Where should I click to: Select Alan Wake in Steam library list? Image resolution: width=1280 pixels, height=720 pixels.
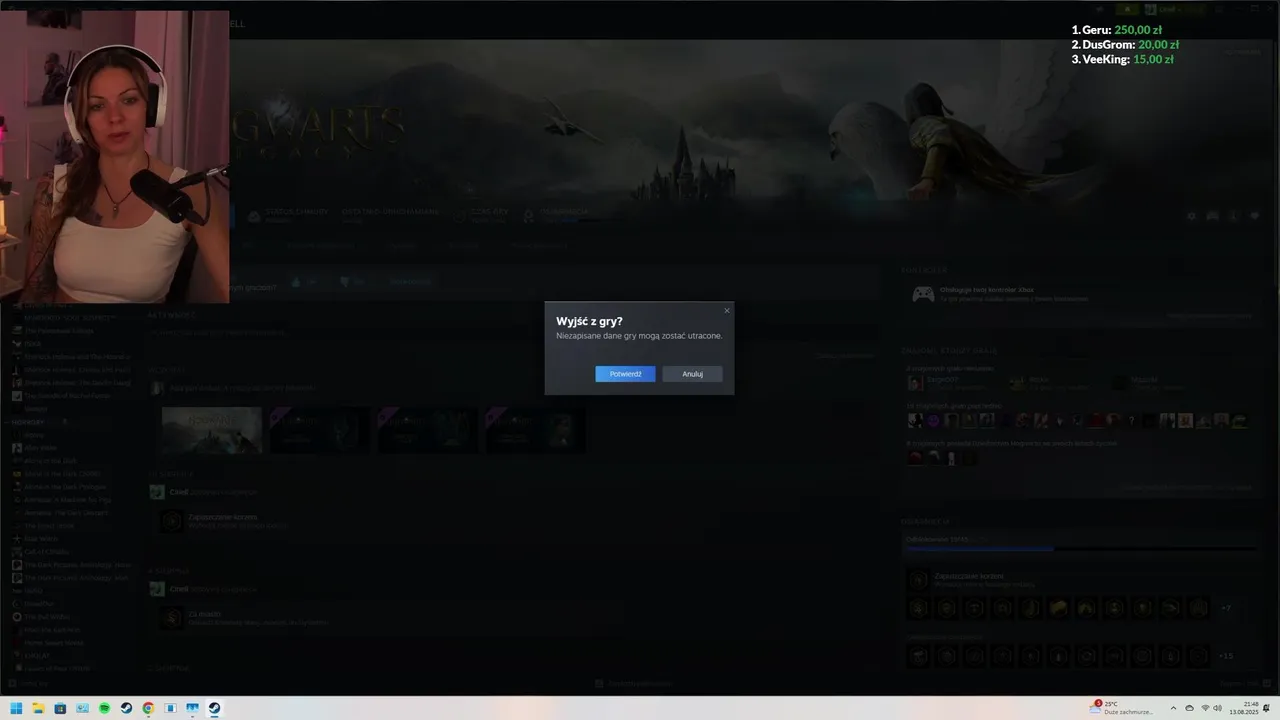(41, 448)
